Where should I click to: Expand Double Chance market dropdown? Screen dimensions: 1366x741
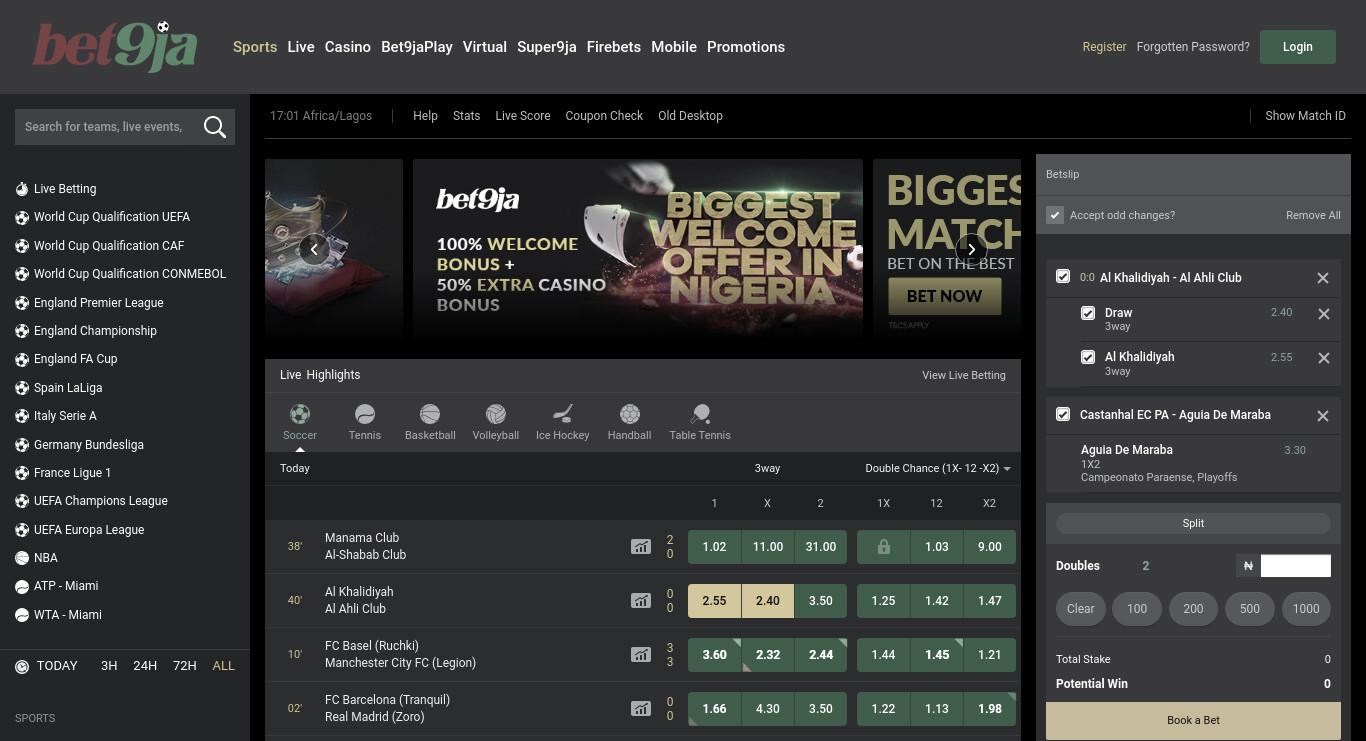[x=937, y=468]
